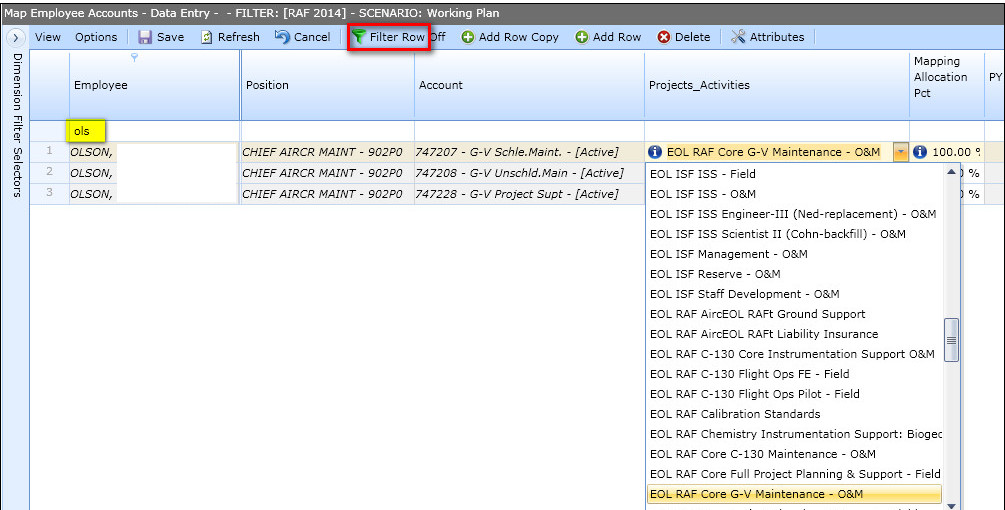Select highlighted 'EOL RAF Core G-V Maintenance - O&M' list item
This screenshot has height=510, width=1005.
click(795, 494)
